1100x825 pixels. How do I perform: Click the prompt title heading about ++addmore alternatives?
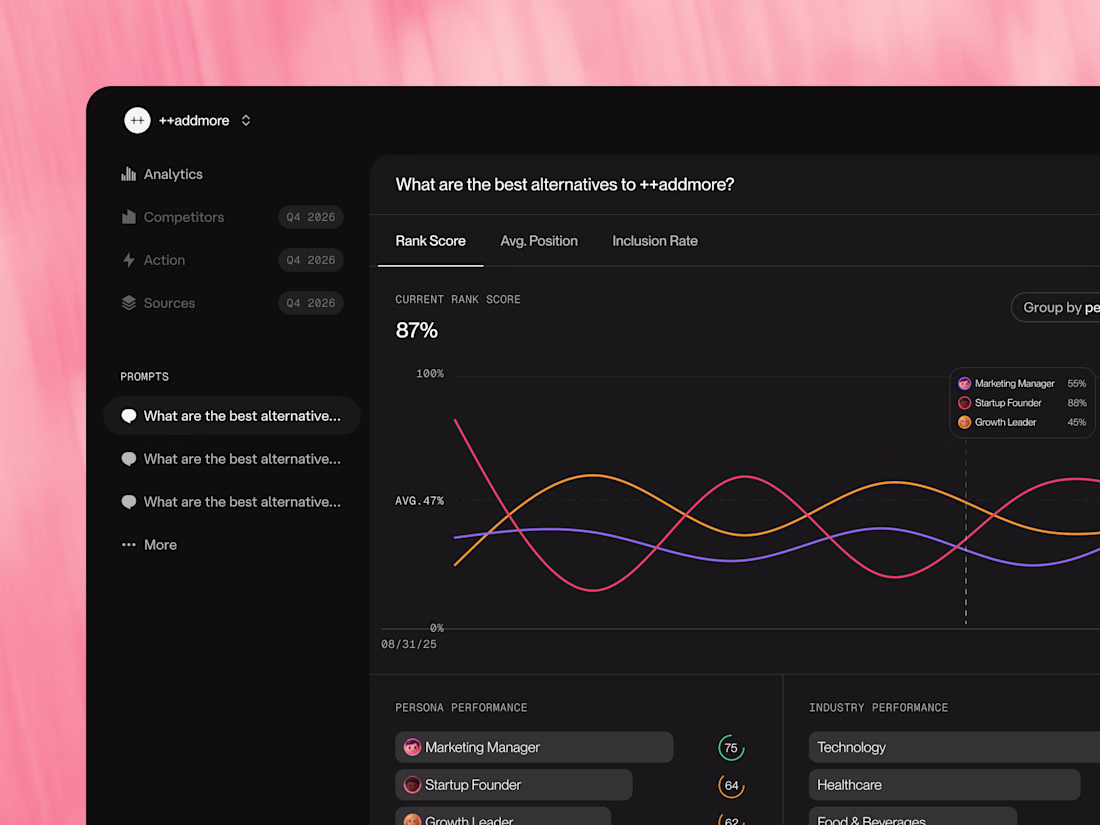tap(565, 185)
